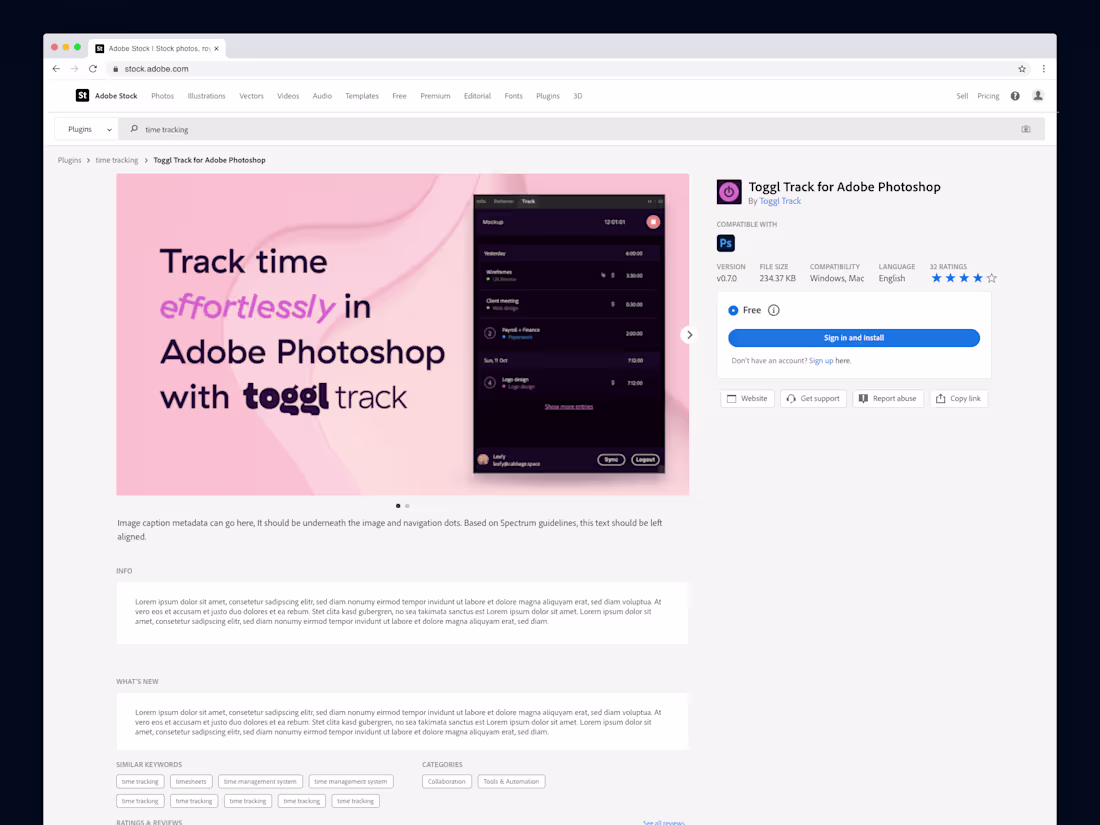Screen dimensions: 1100x825
Task: Click the next arrow on the image carousel
Action: pos(688,335)
